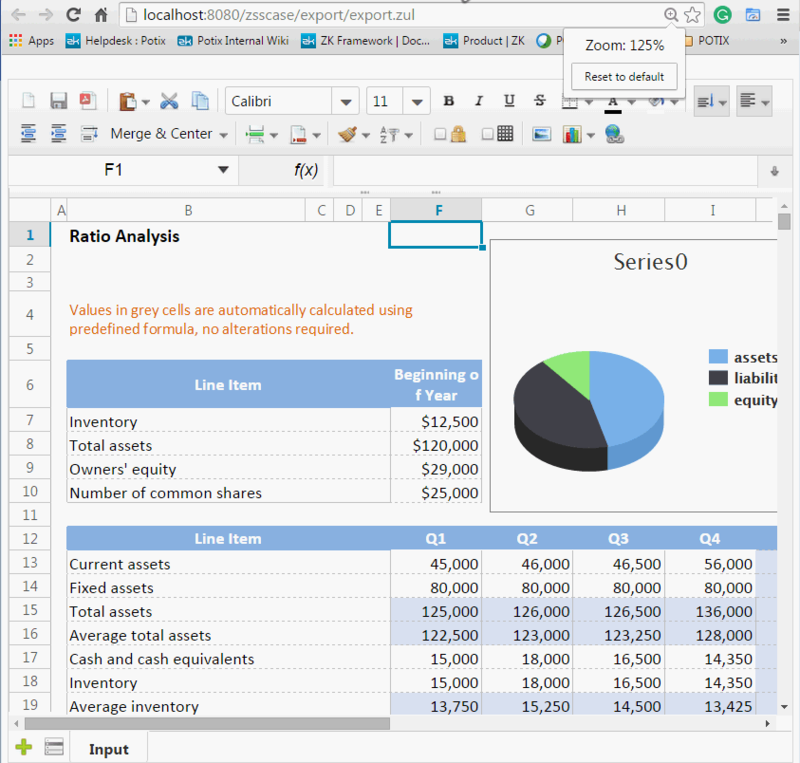This screenshot has width=800, height=763.
Task: Click Reset to default zoom button
Action: [x=624, y=77]
